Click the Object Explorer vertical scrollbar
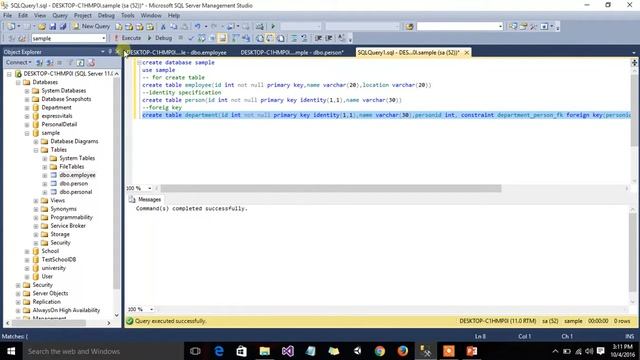Screen dimensions: 640x360 [117, 182]
